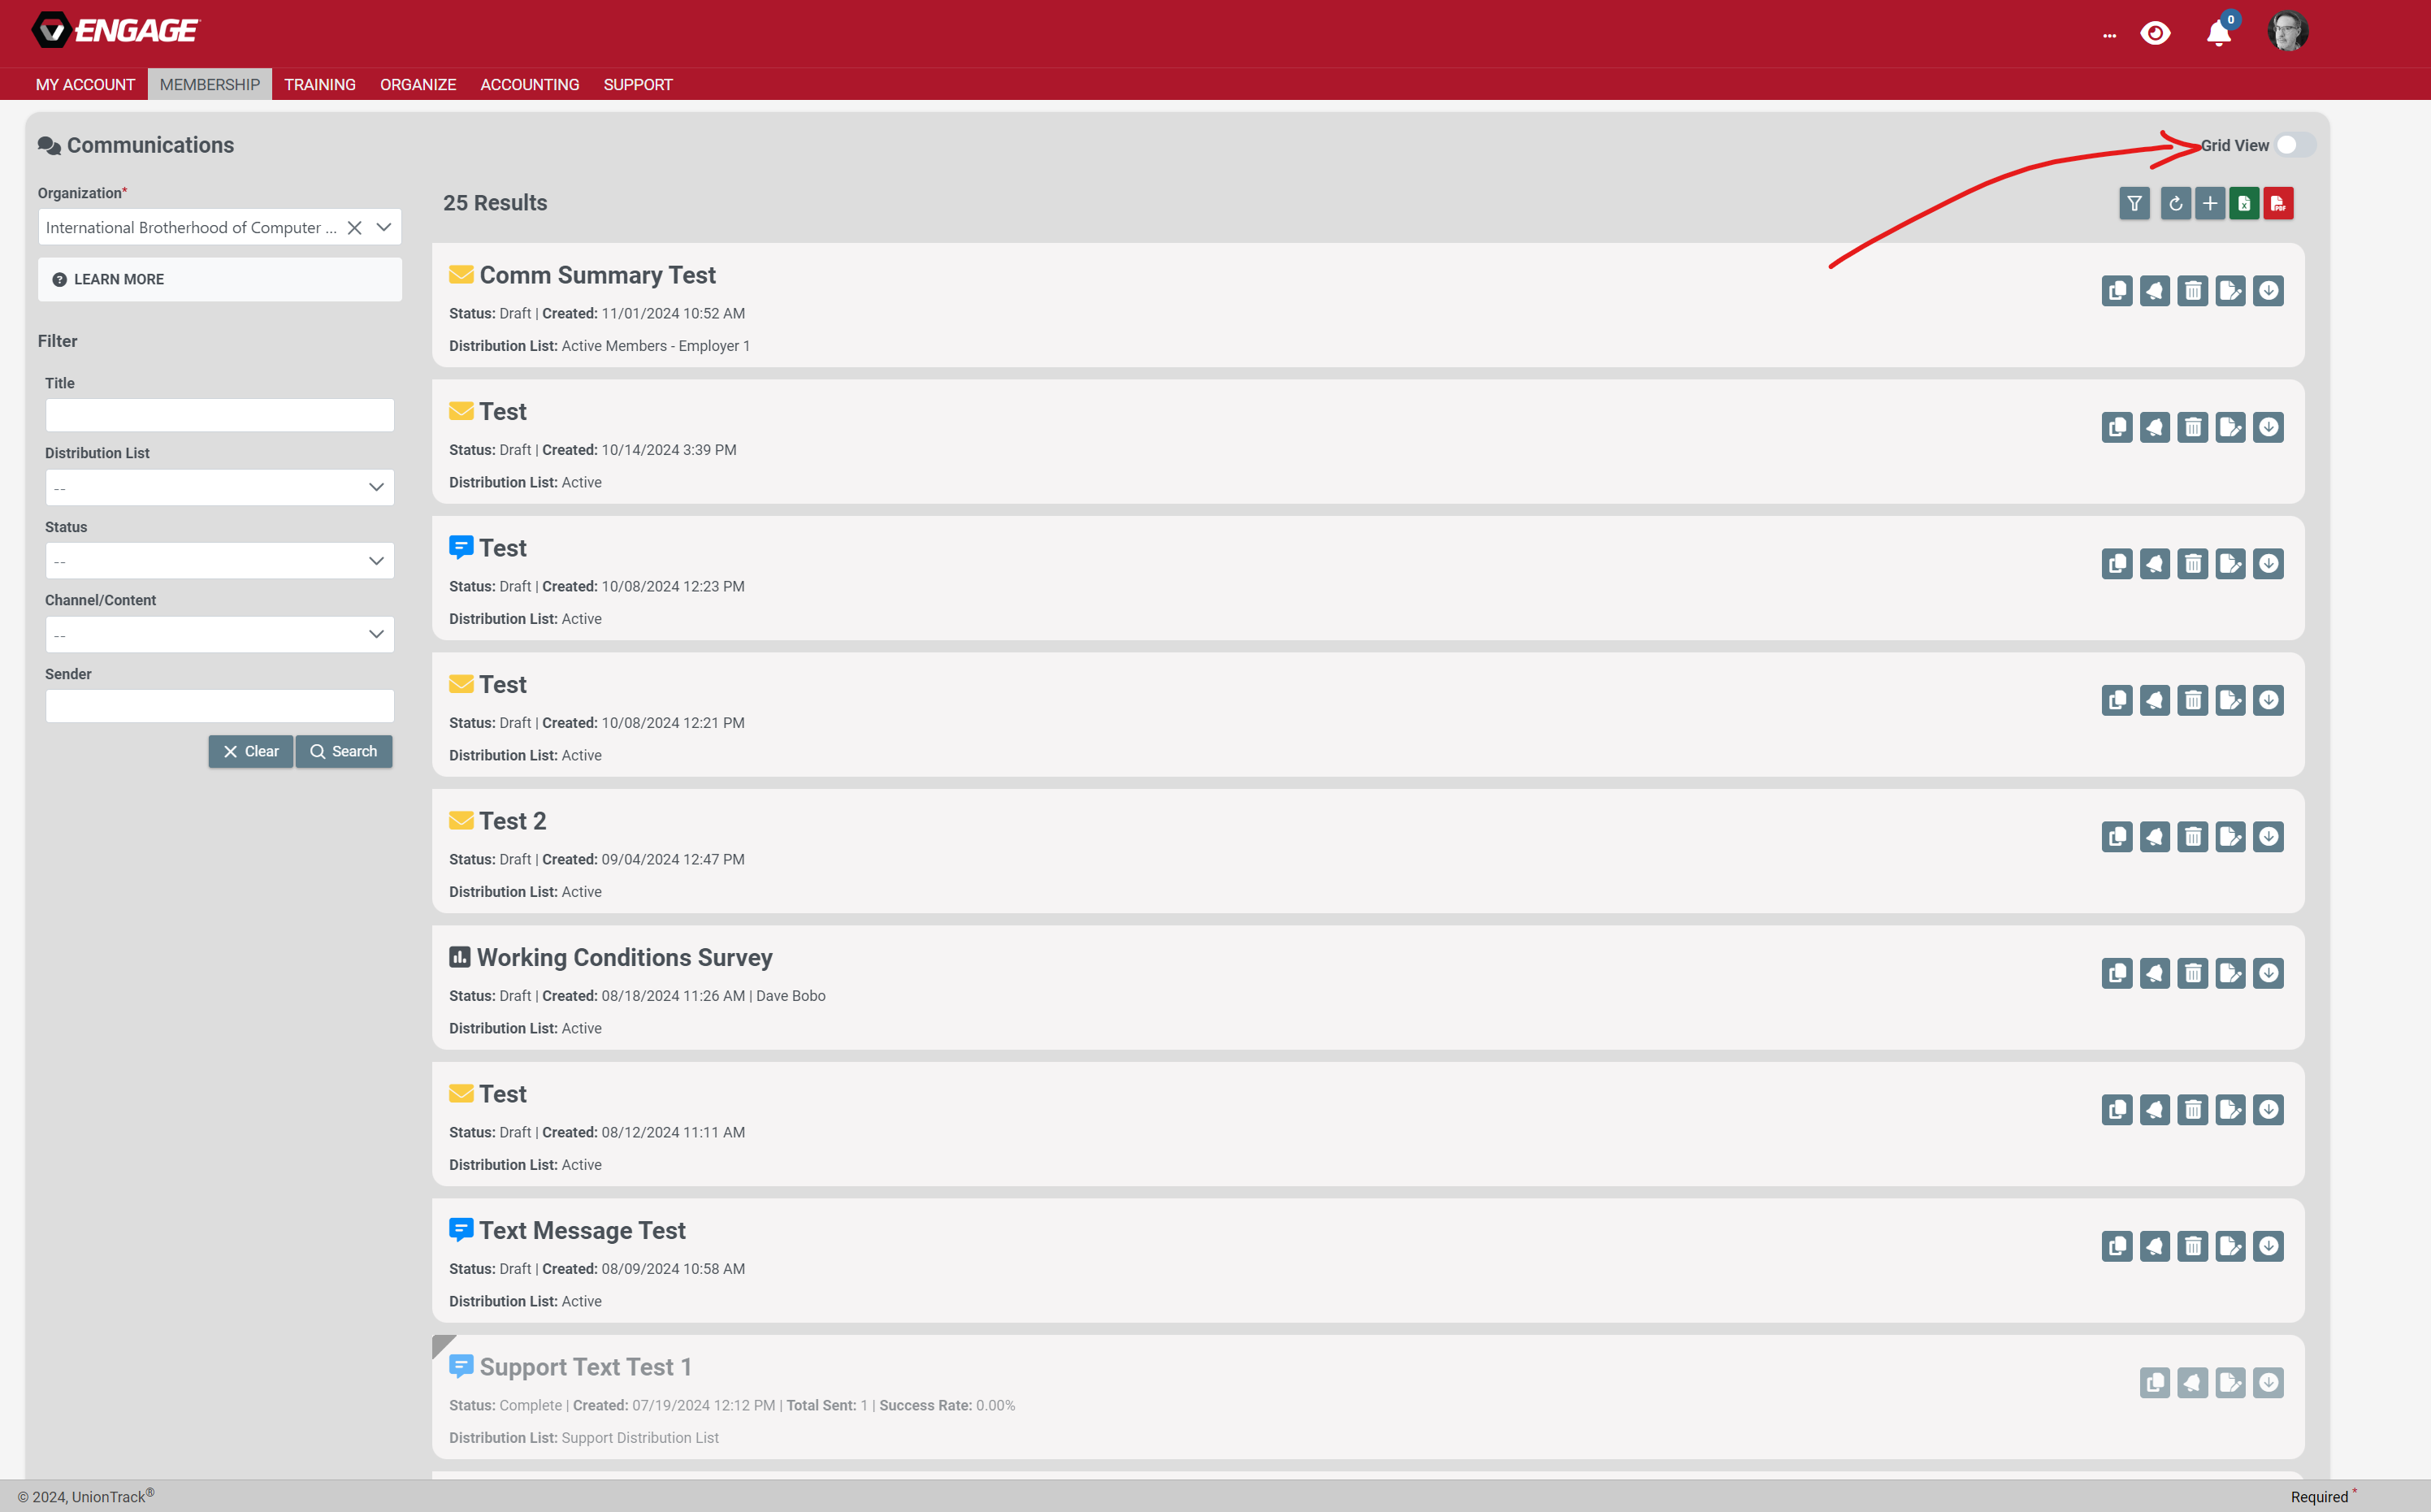The image size is (2431, 1512).
Task: Open the TRAINING menu
Action: click(x=319, y=84)
